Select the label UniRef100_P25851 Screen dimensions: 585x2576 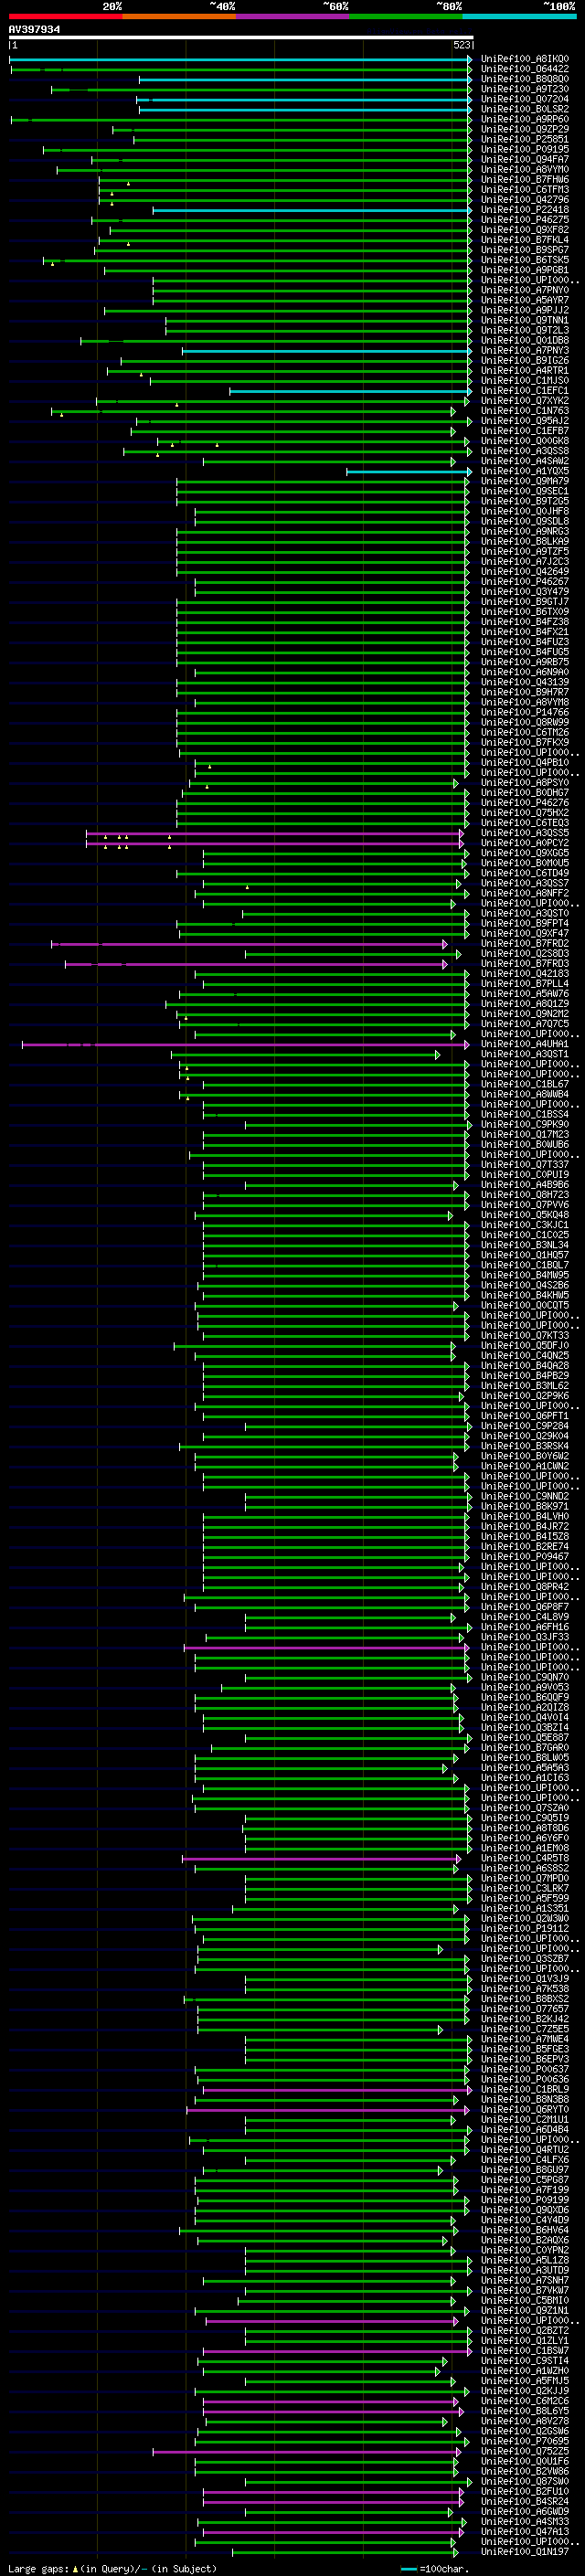[x=525, y=139]
